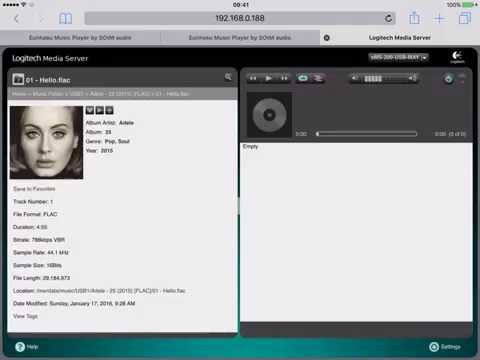Toggle player power button
Screen dimensions: 480x360
(449, 79)
